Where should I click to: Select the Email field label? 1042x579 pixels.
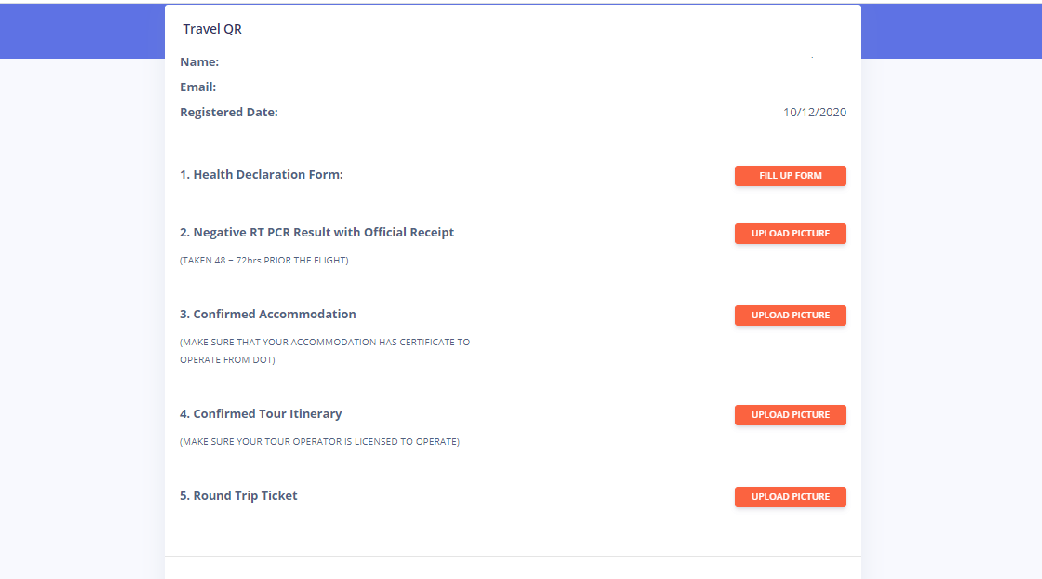198,87
